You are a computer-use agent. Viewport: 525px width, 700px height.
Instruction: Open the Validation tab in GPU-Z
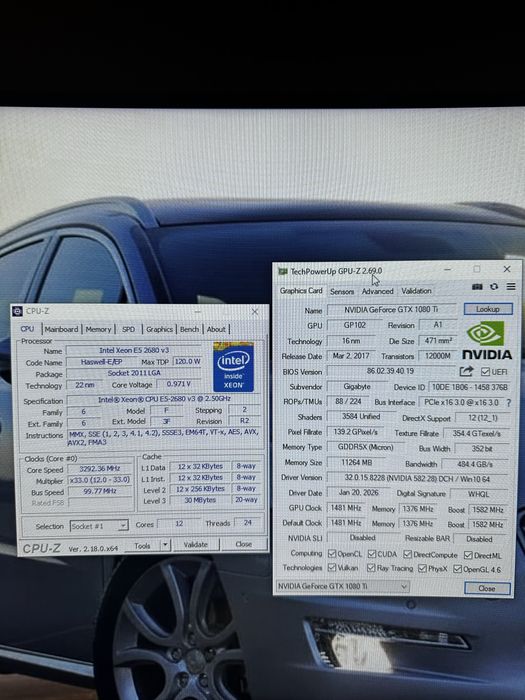point(416,291)
